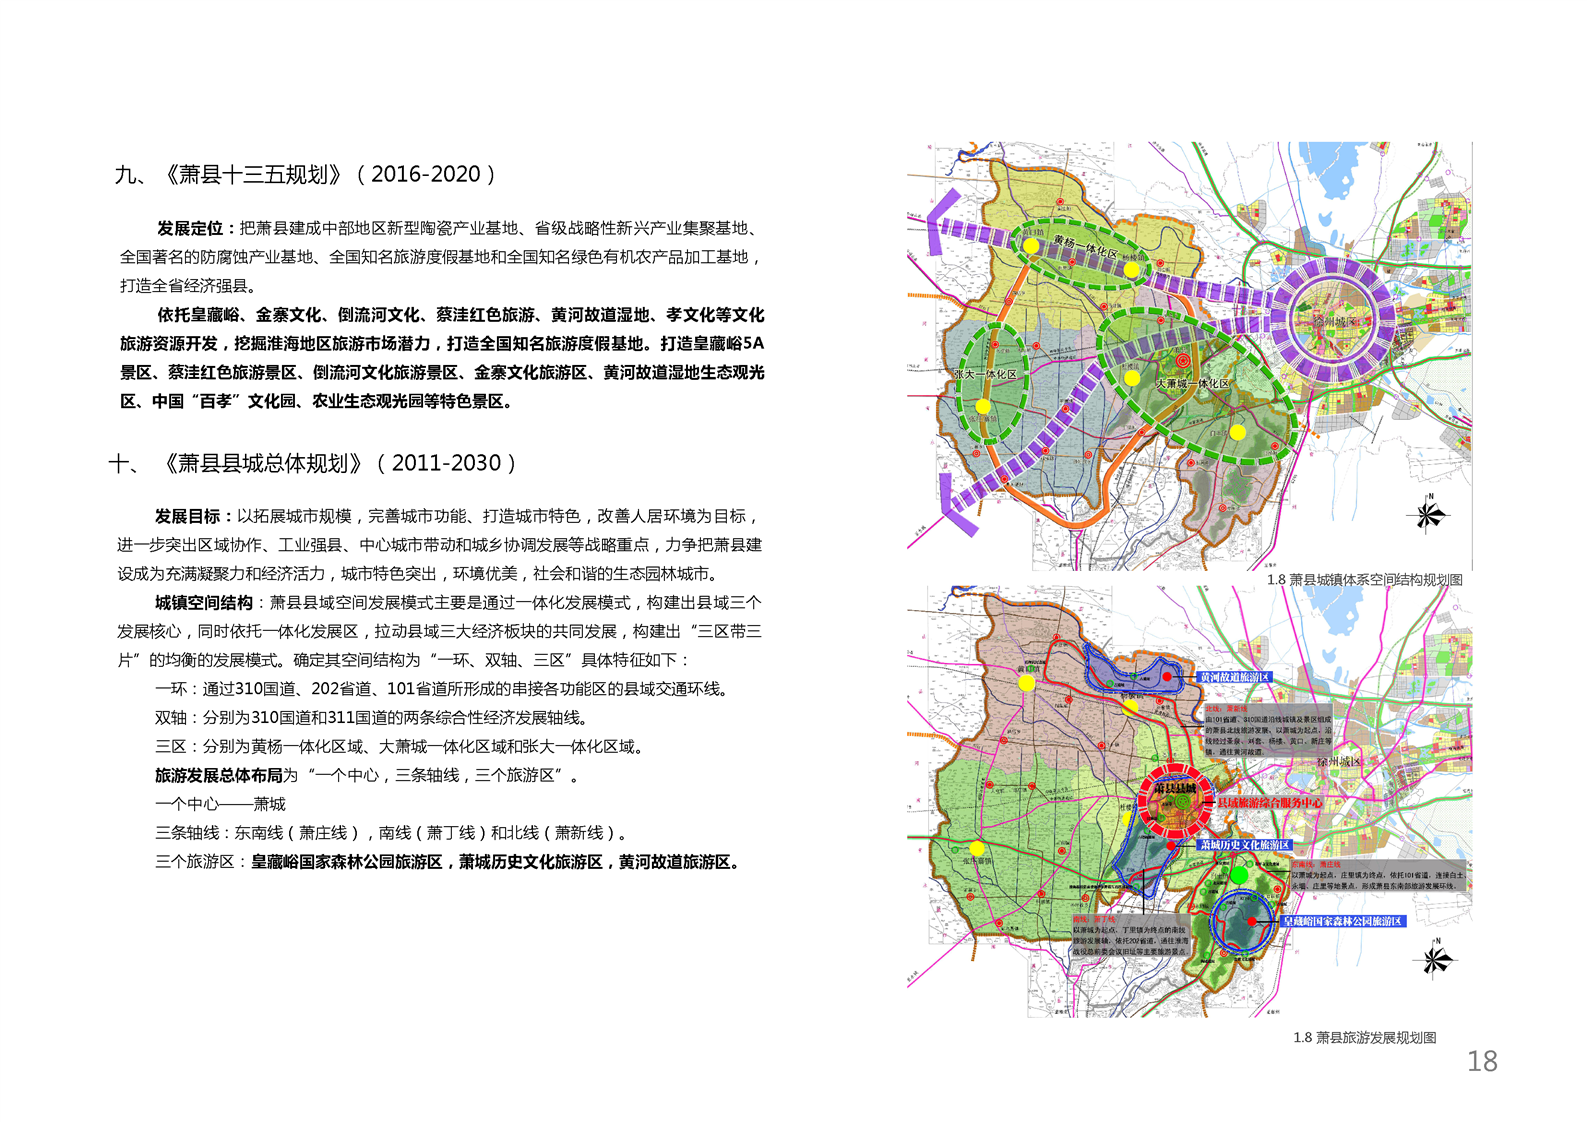Click caption 1.8 萧县旅游发展规划图

click(1364, 1038)
